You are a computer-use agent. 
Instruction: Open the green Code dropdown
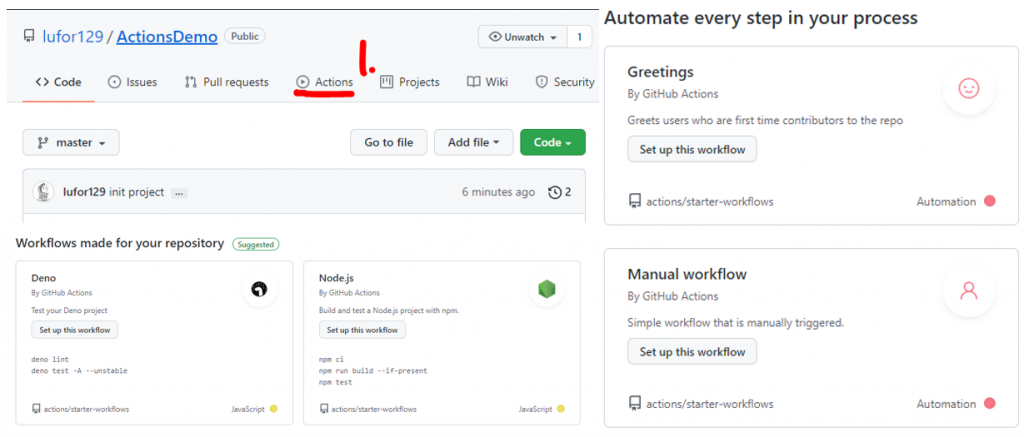552,142
